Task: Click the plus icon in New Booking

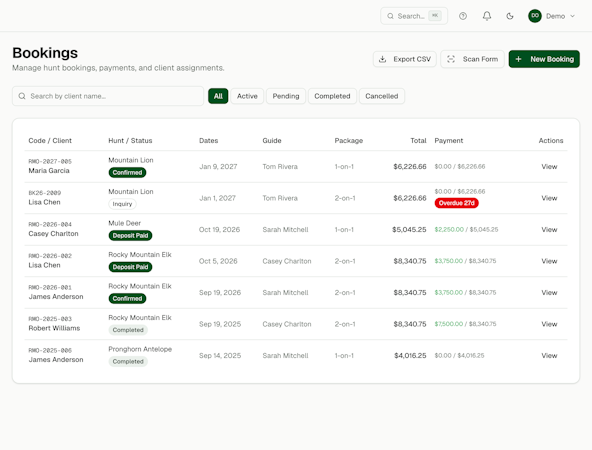Action: point(518,59)
